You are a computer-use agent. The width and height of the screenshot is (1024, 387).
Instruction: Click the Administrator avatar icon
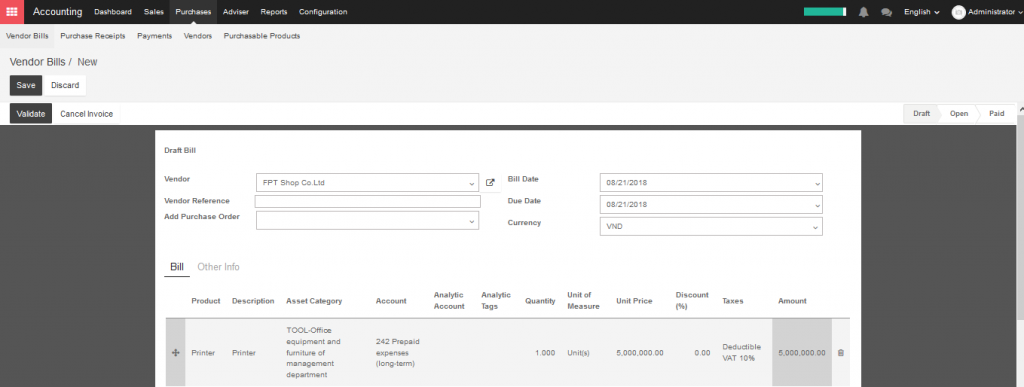point(959,12)
